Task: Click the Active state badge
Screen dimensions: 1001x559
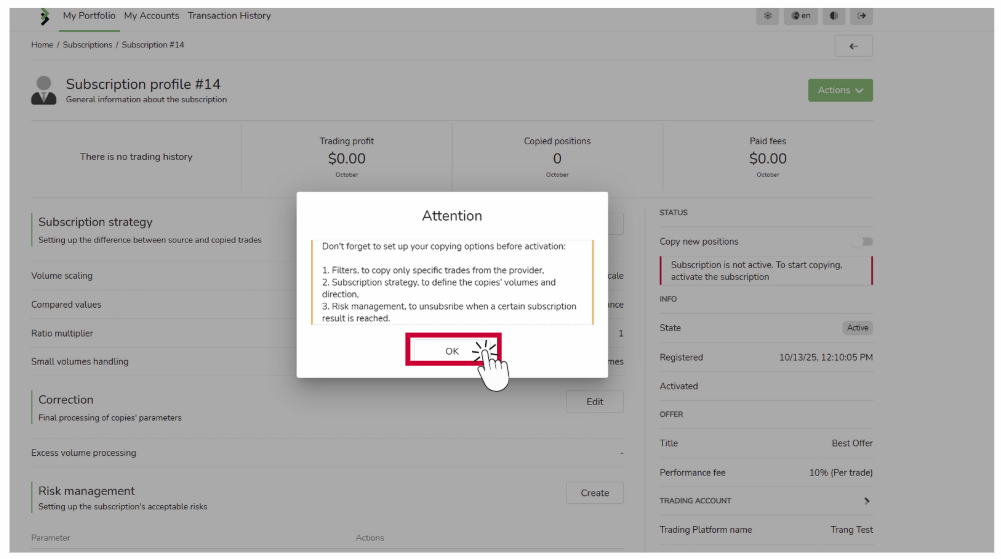Action: 857,328
